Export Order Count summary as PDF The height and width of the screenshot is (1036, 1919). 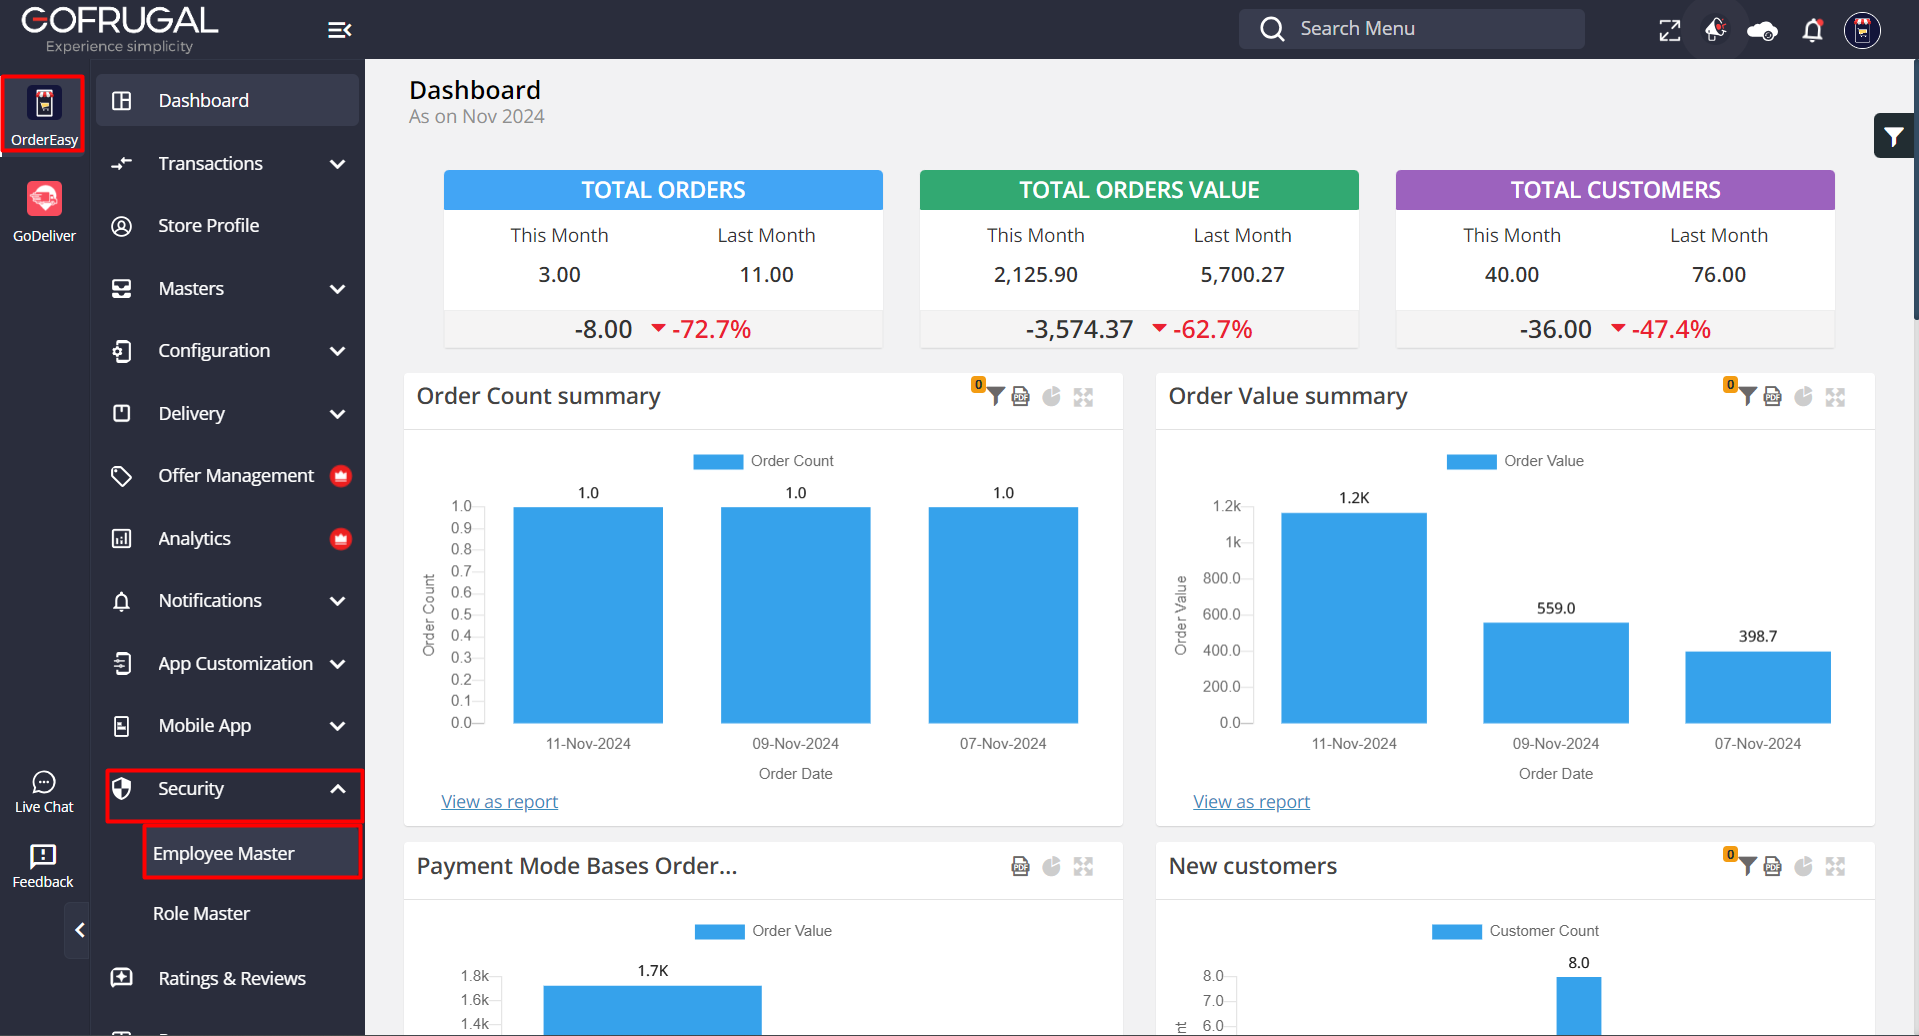pos(1020,397)
